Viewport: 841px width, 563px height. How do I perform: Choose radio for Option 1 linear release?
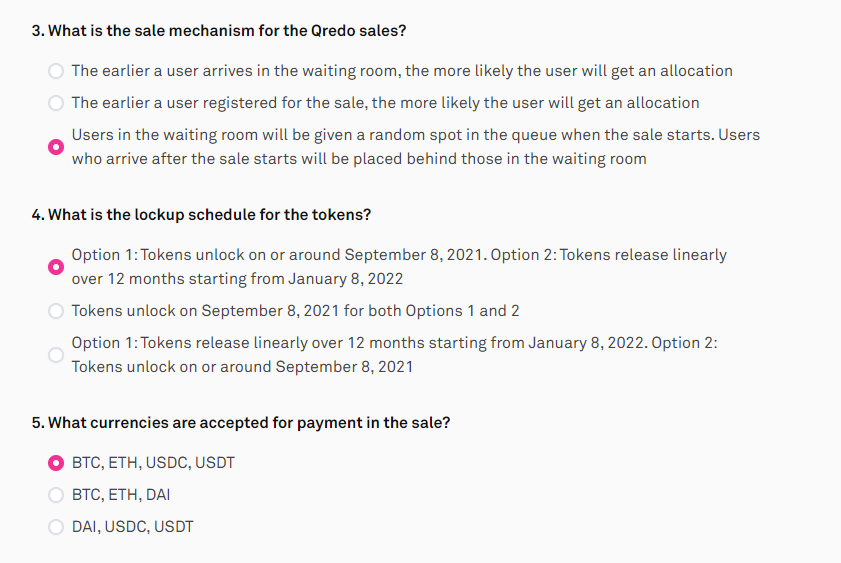[57, 355]
